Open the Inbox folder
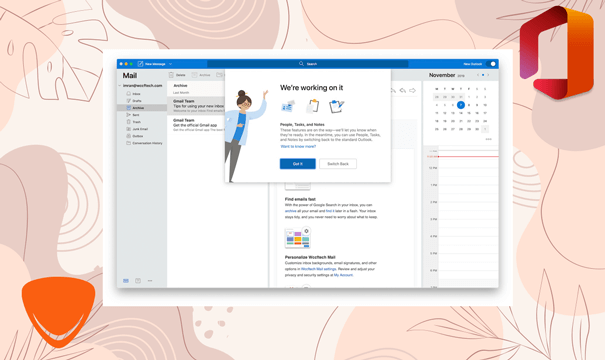 142,94
